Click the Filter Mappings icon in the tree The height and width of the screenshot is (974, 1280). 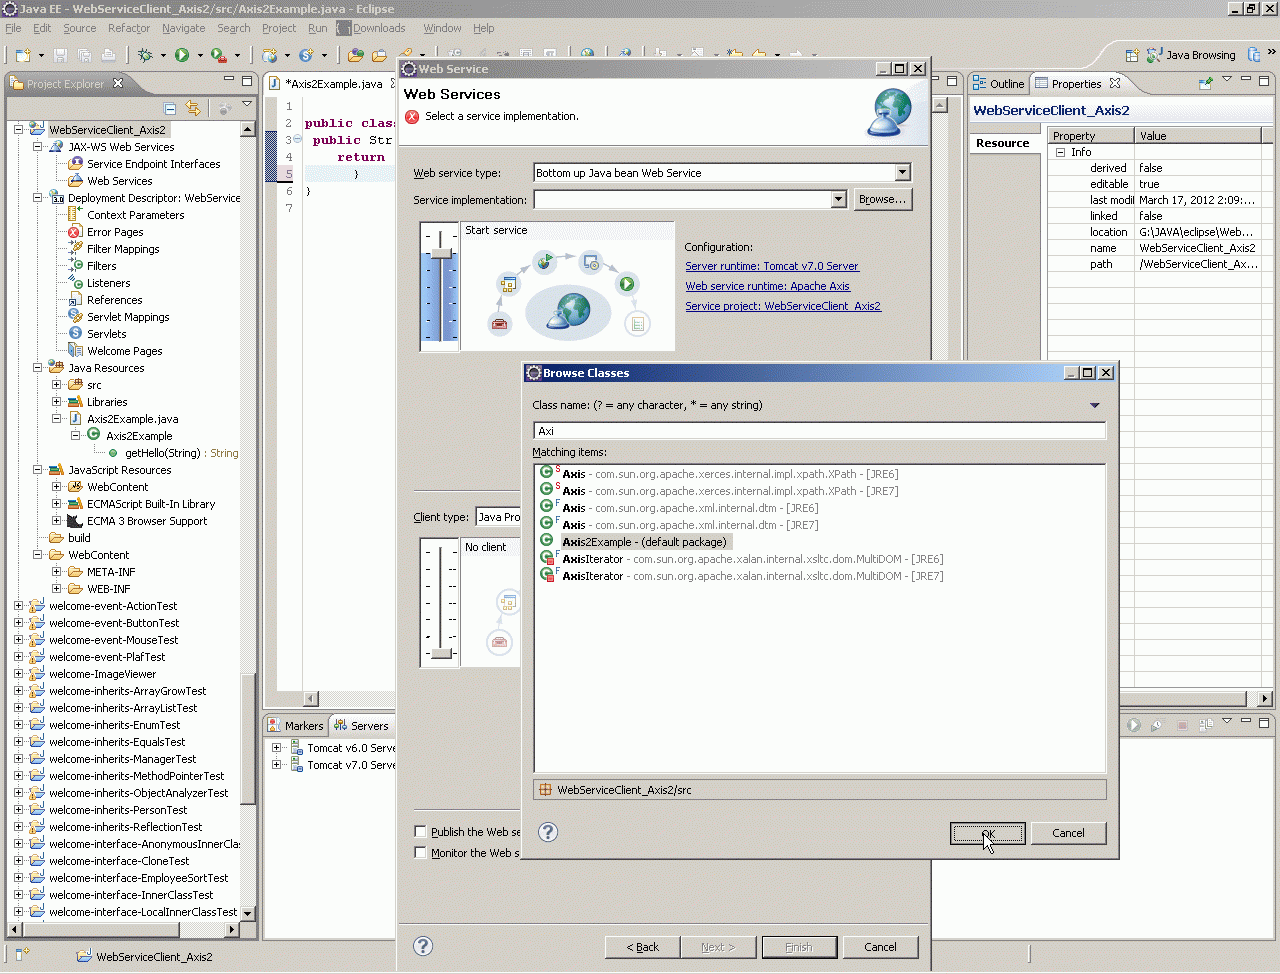[x=75, y=249]
